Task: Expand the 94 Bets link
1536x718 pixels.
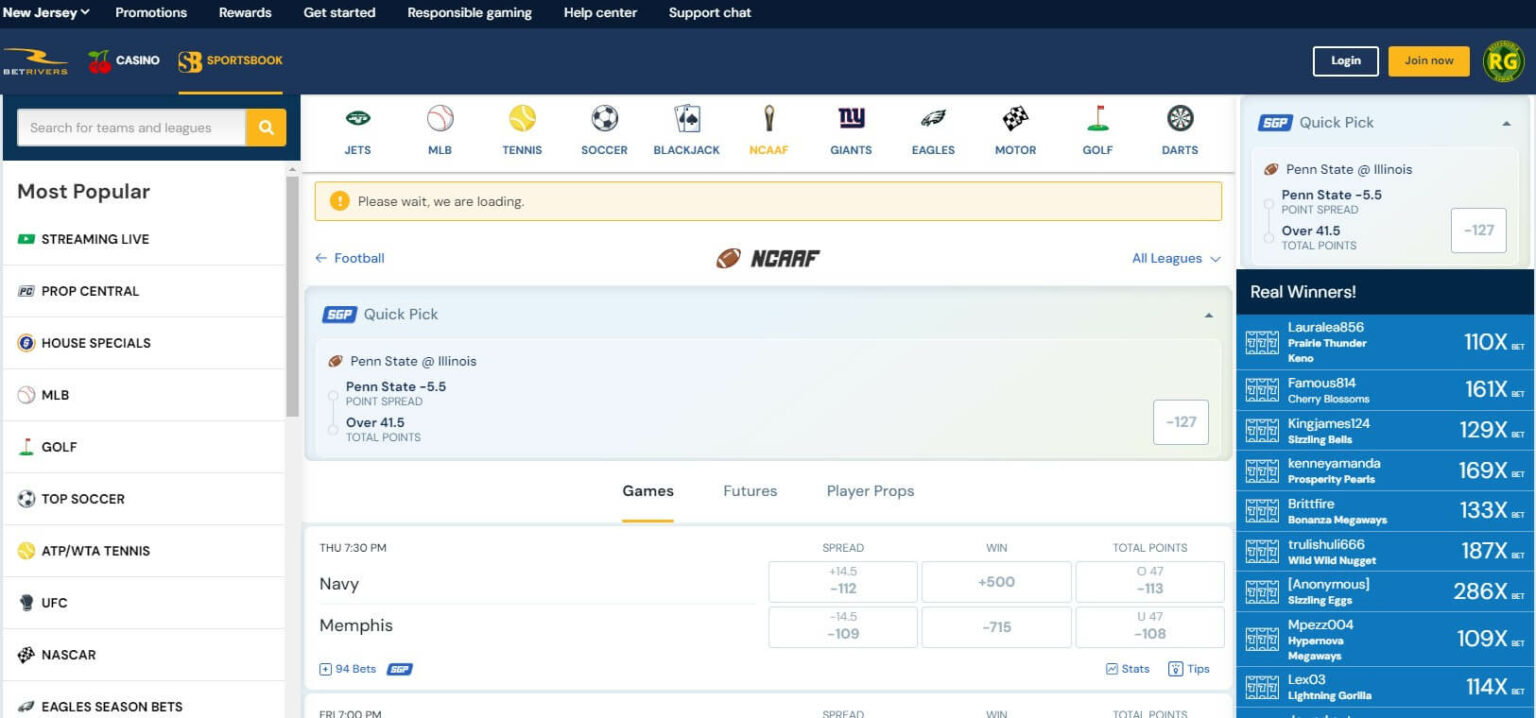Action: click(348, 669)
